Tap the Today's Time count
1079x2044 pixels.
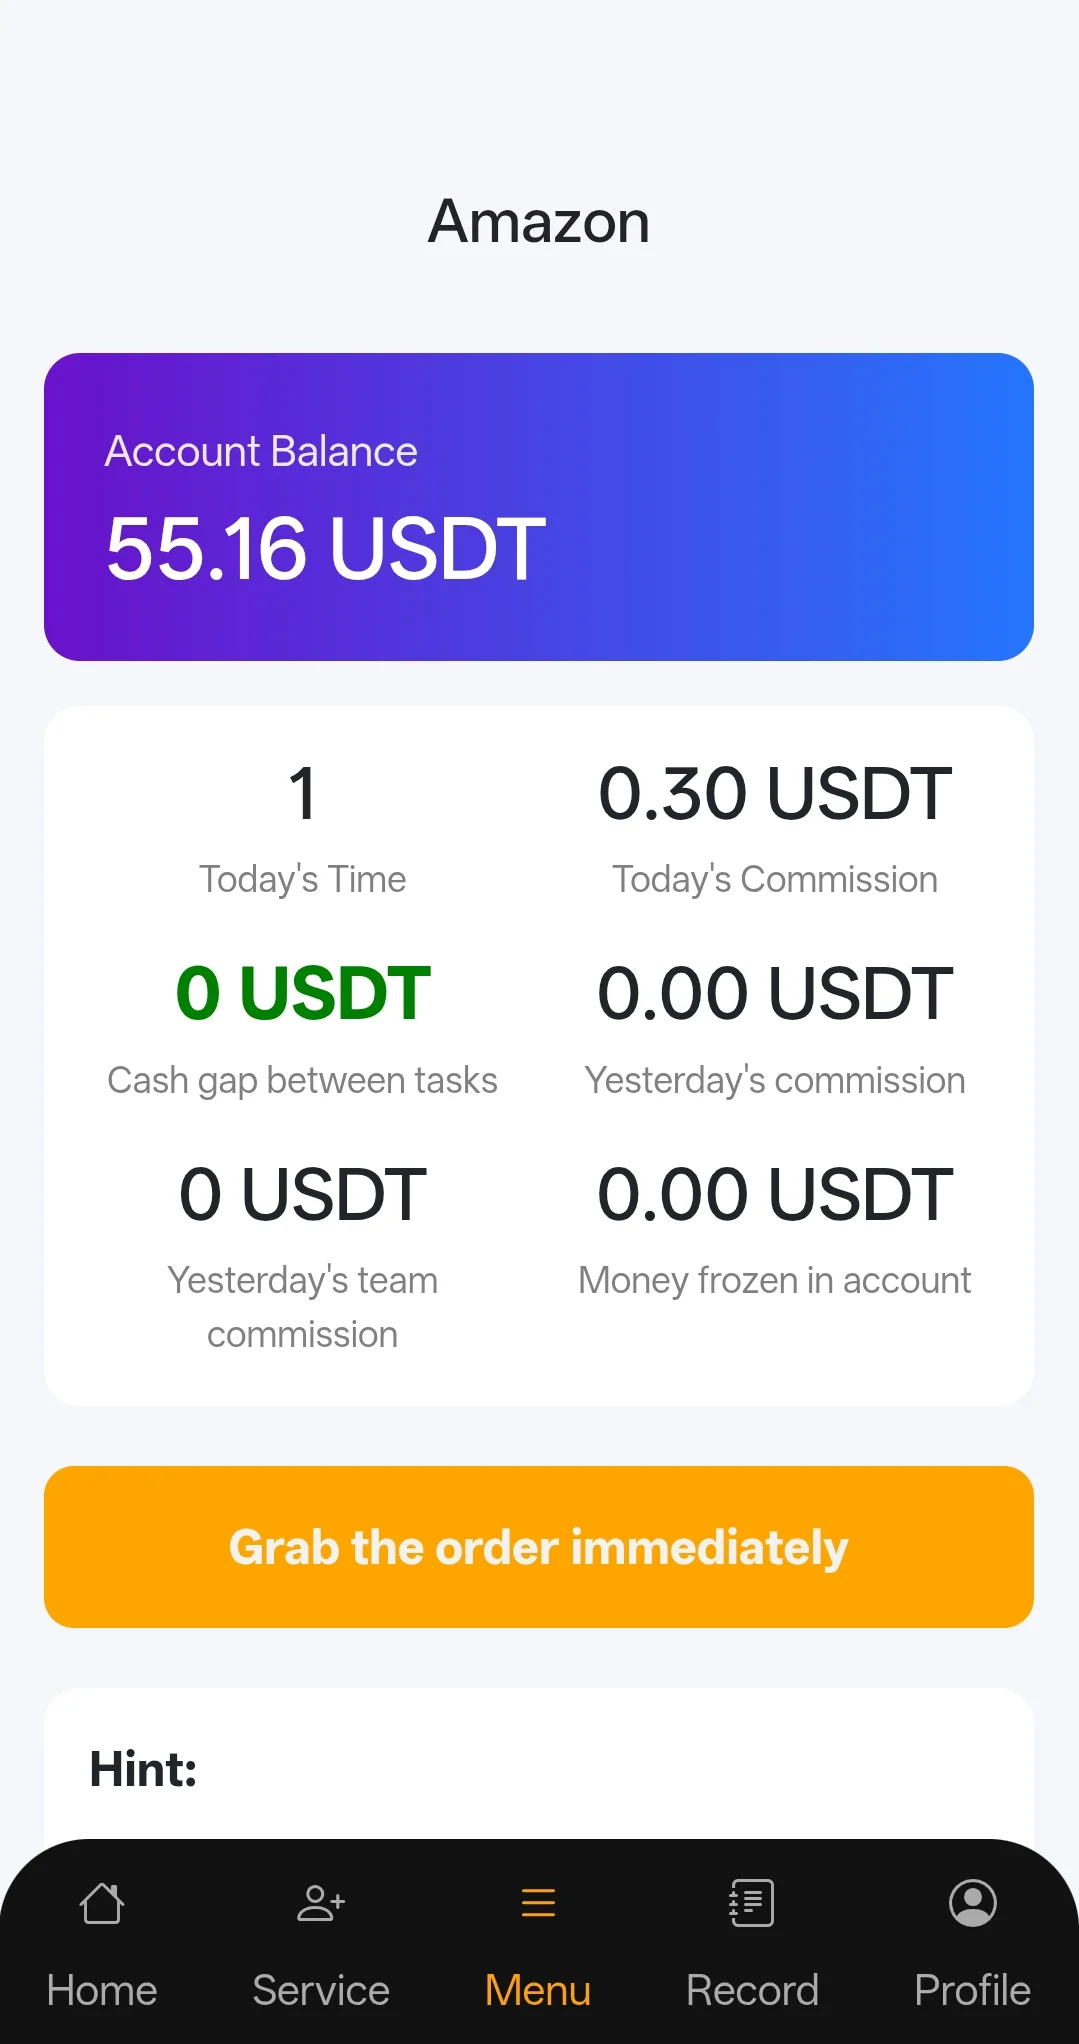click(x=303, y=794)
